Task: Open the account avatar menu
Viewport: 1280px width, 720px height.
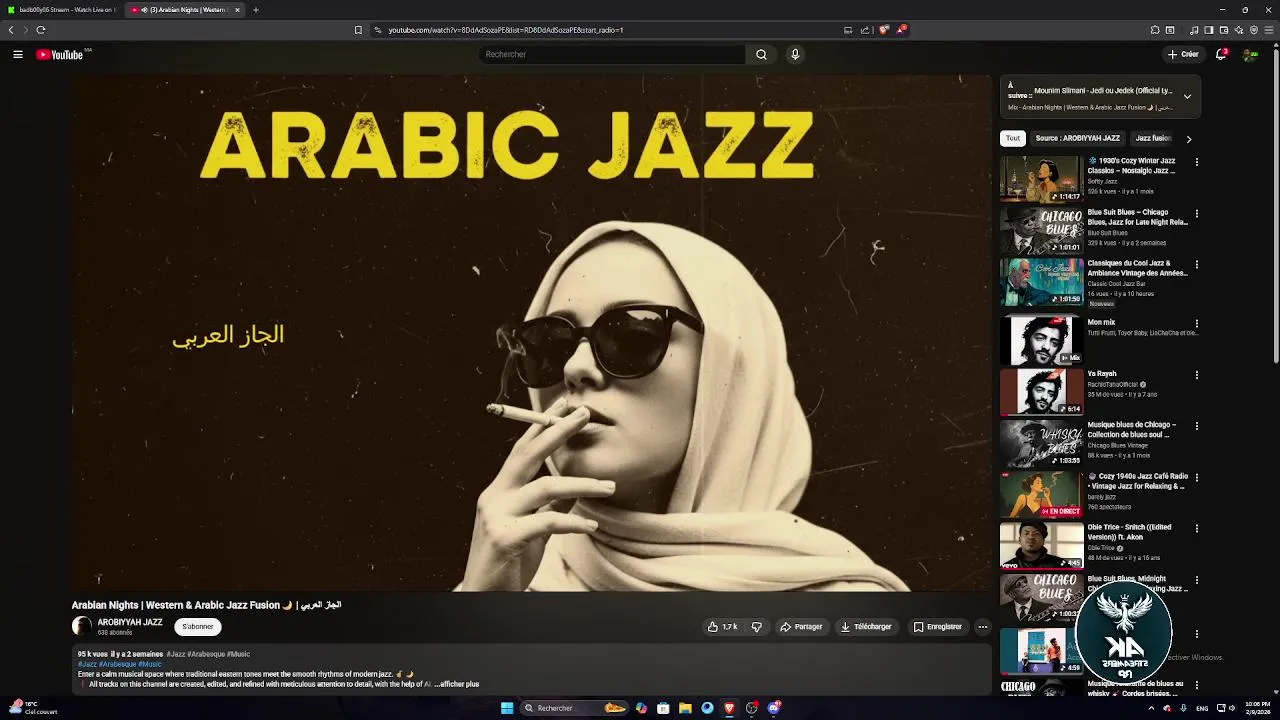Action: pos(1250,54)
